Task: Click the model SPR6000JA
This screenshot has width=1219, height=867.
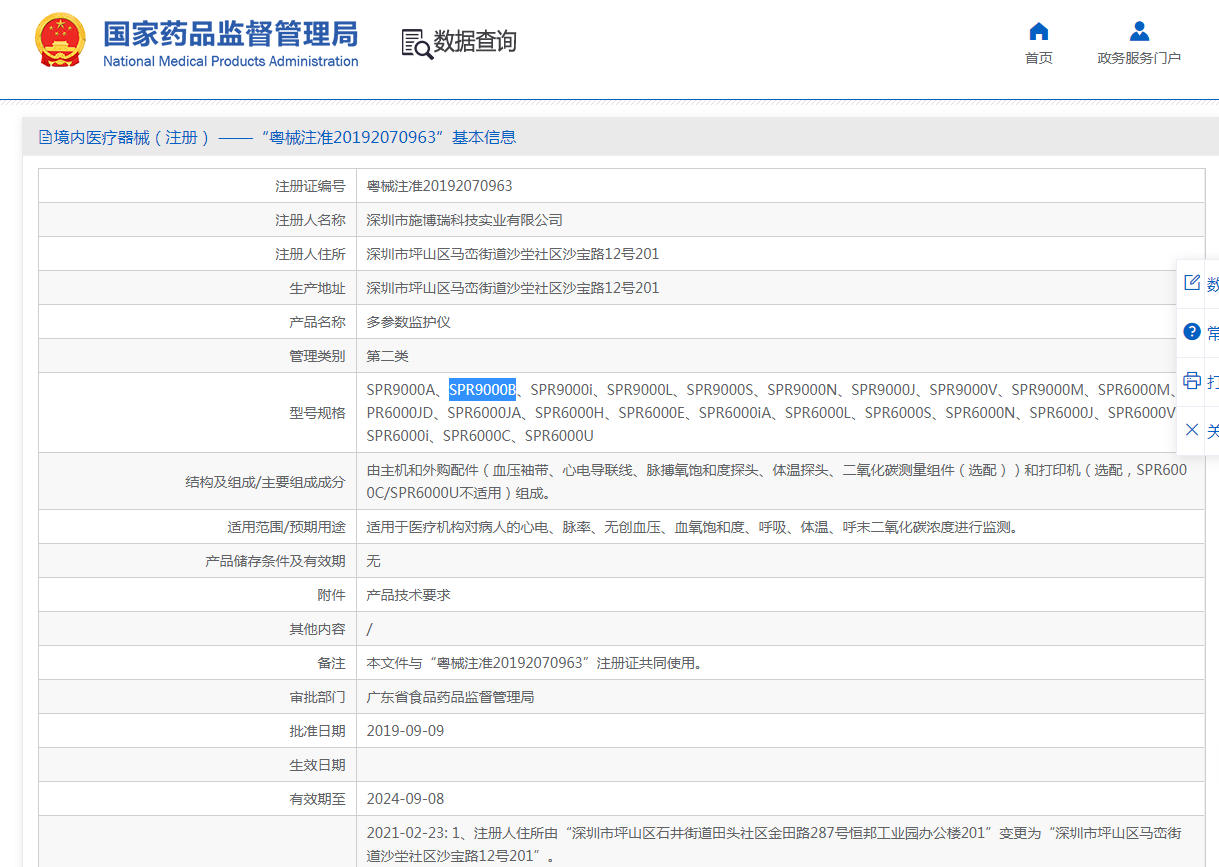Action: point(485,413)
